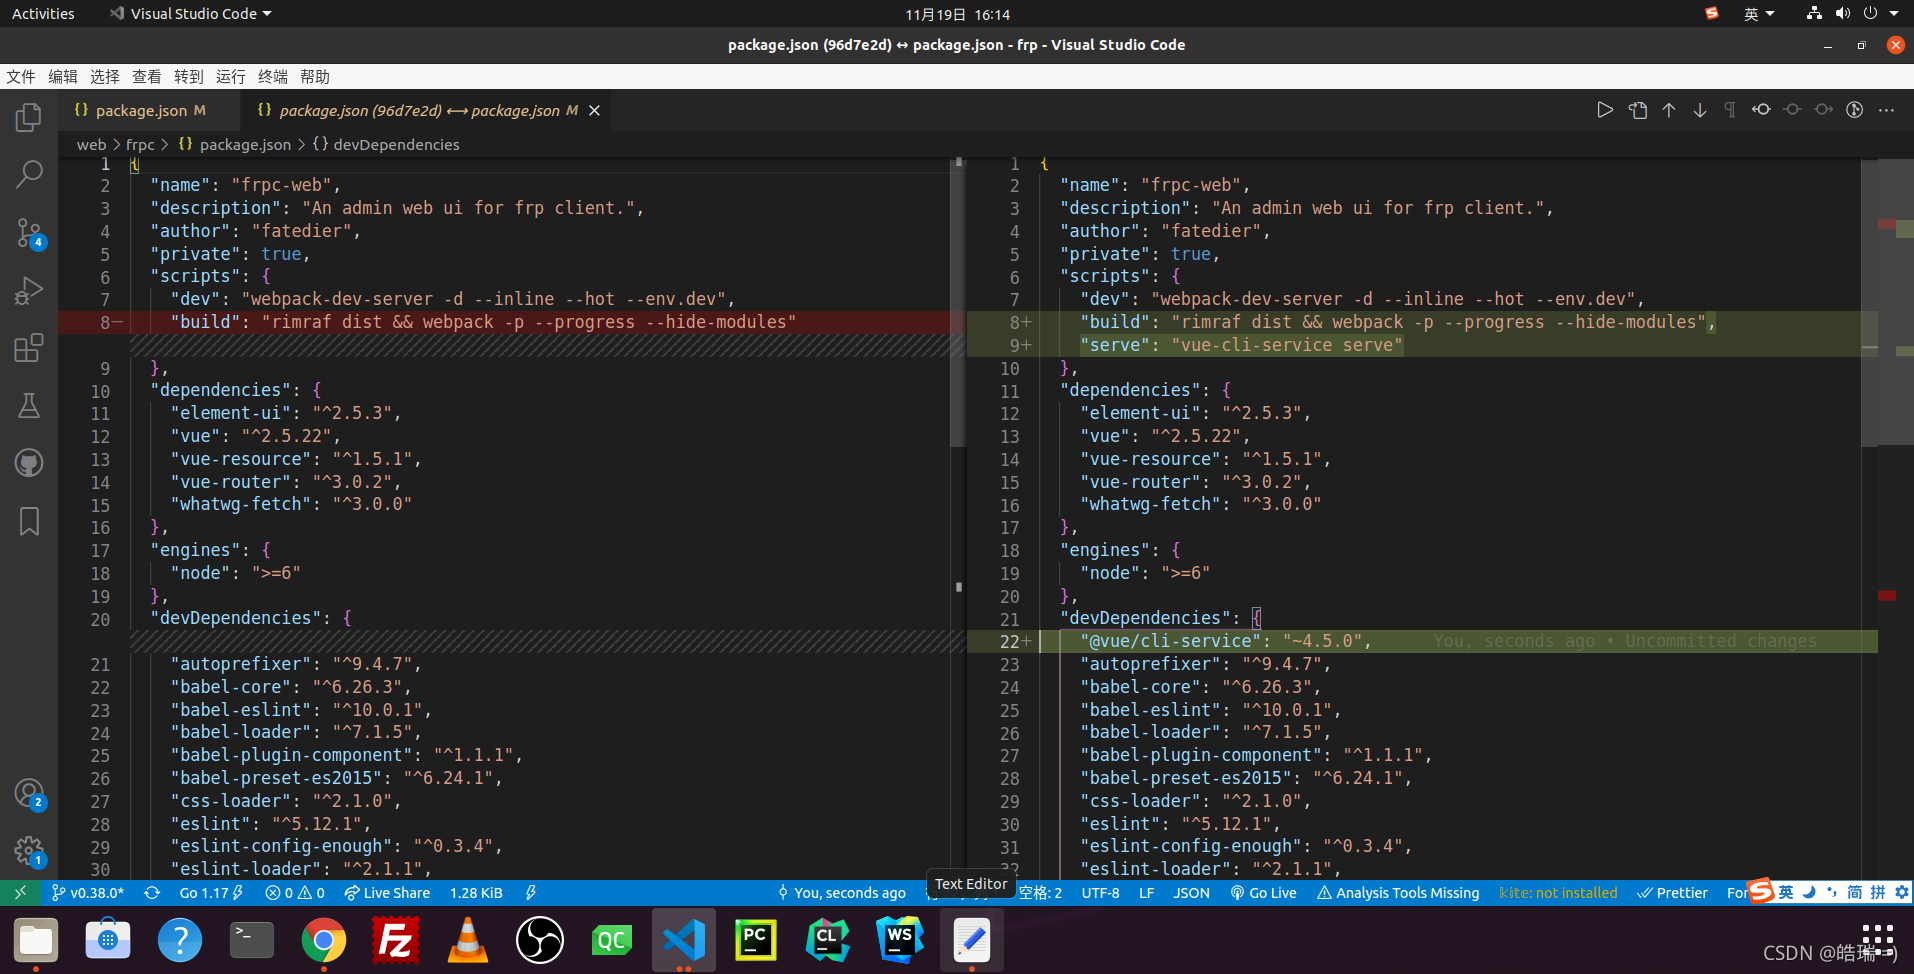Click the Activities button
This screenshot has height=974, width=1914.
(43, 14)
